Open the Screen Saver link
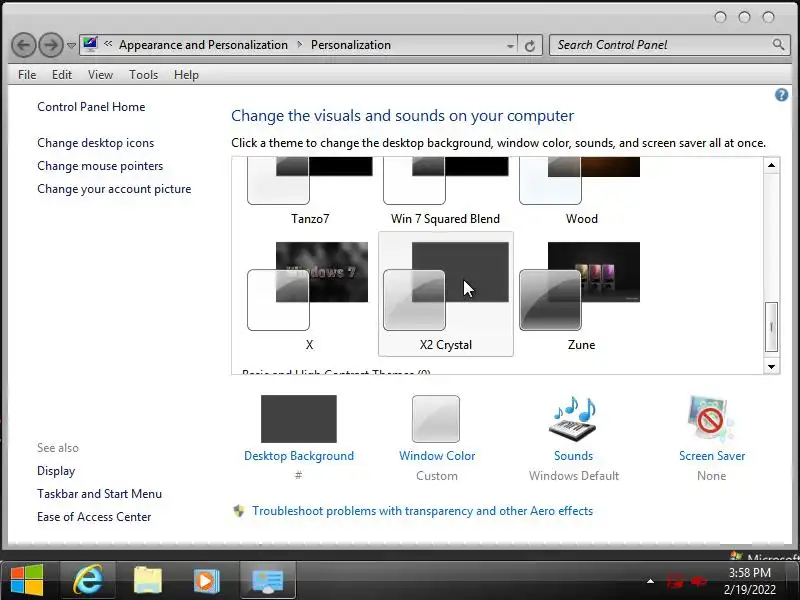This screenshot has width=800, height=600. [712, 456]
